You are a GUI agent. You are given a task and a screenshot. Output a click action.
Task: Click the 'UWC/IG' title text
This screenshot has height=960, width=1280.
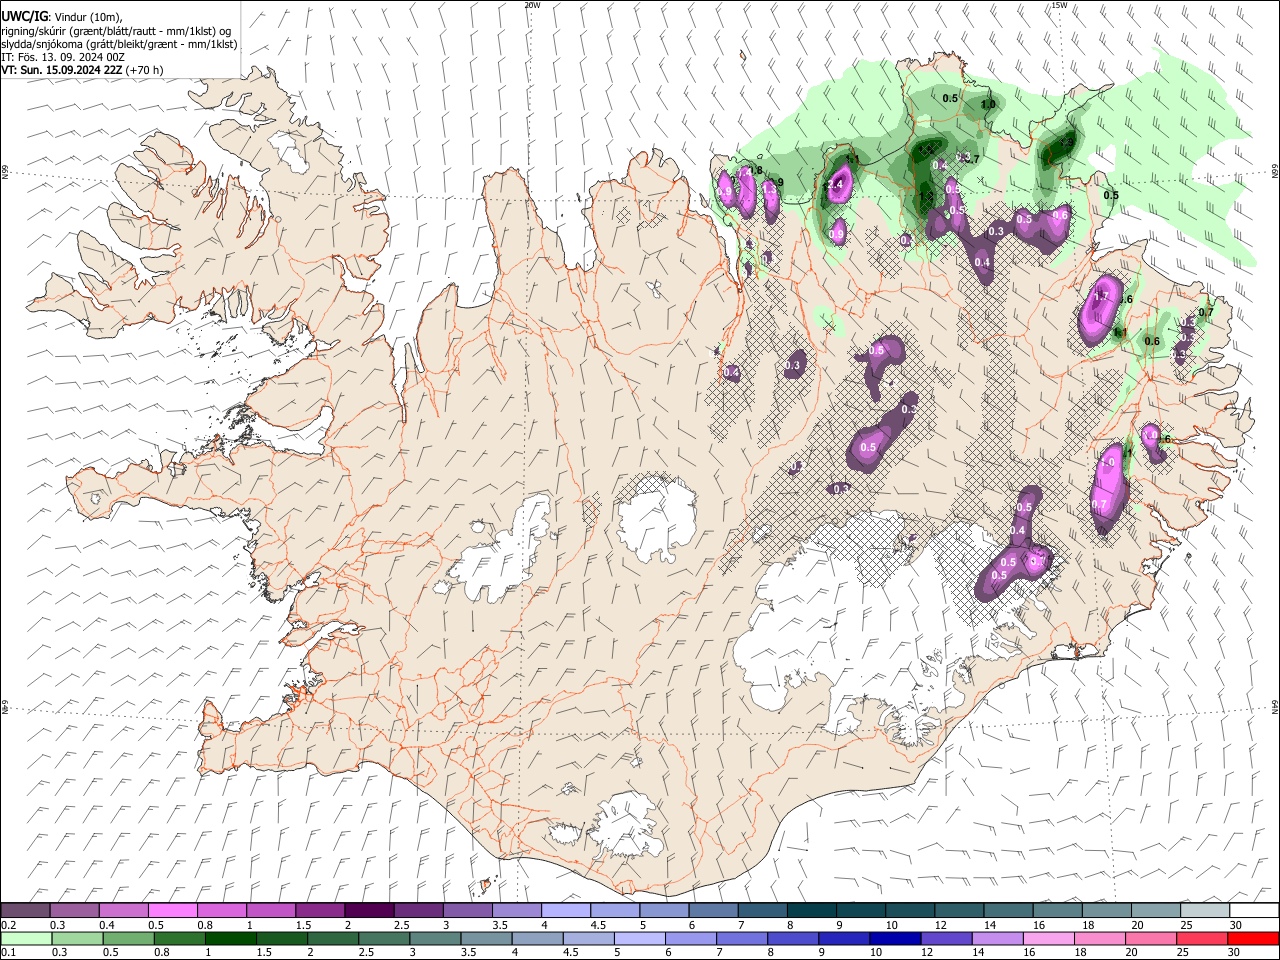pyautogui.click(x=24, y=16)
